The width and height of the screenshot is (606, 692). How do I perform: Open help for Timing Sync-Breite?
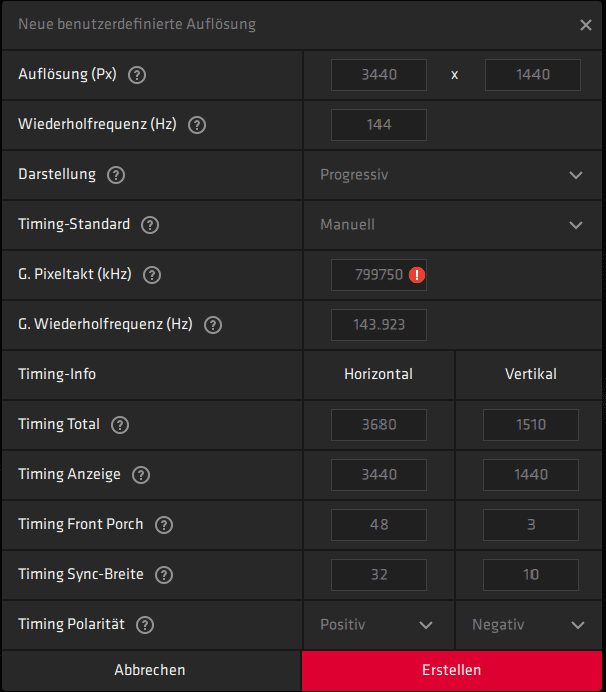(x=164, y=575)
